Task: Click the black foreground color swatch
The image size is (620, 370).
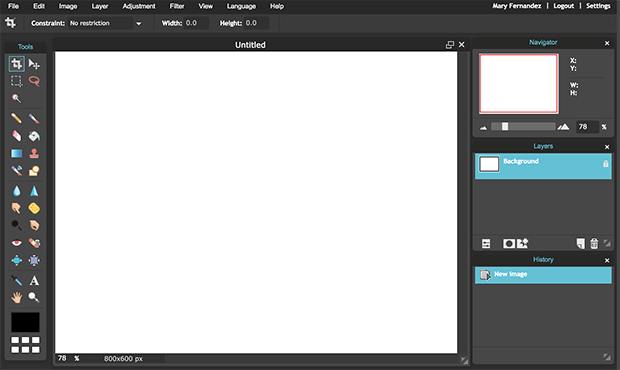Action: point(25,322)
